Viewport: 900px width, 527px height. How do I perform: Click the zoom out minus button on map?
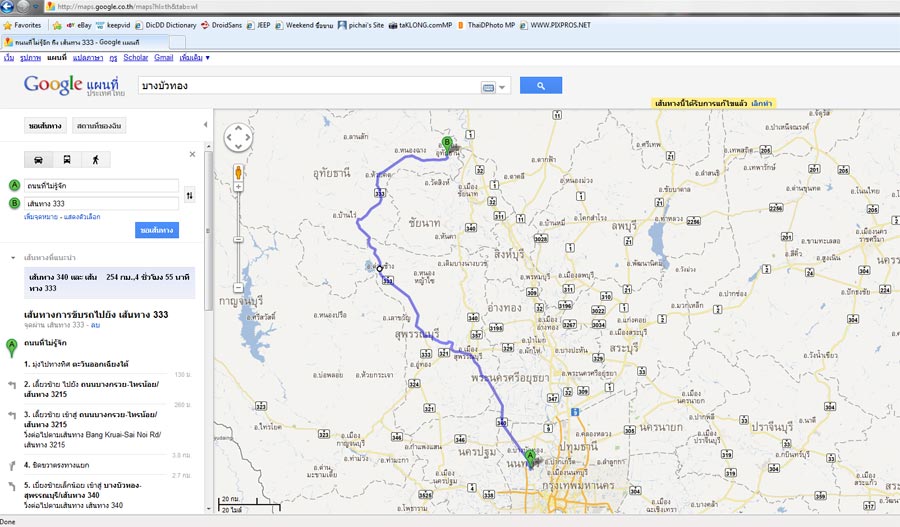point(239,239)
